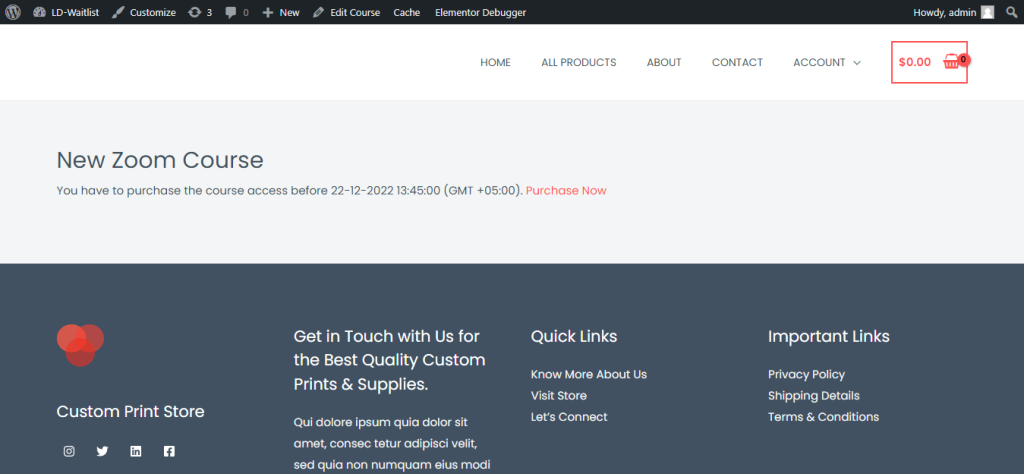Open the LD-Waitlist site dashboard
Viewport: 1024px width, 474px height.
[x=66, y=12]
